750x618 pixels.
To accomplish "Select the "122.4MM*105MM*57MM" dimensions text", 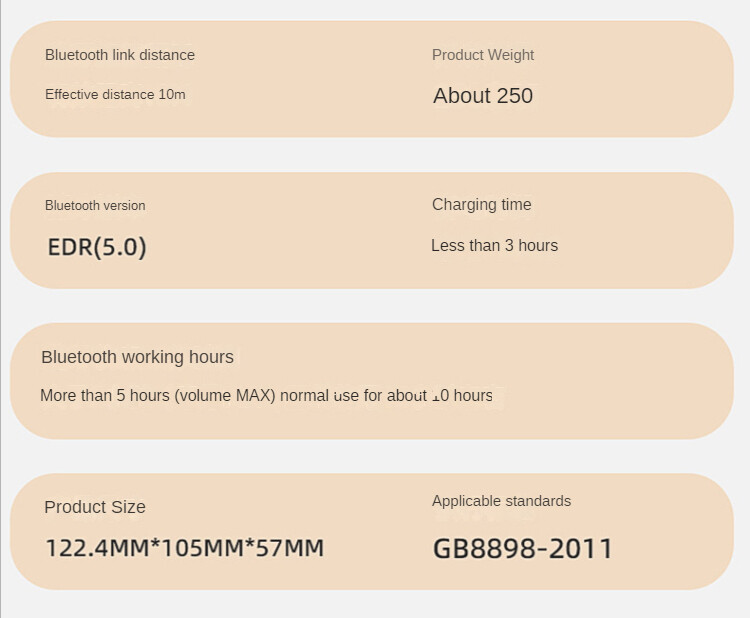I will 185,548.
